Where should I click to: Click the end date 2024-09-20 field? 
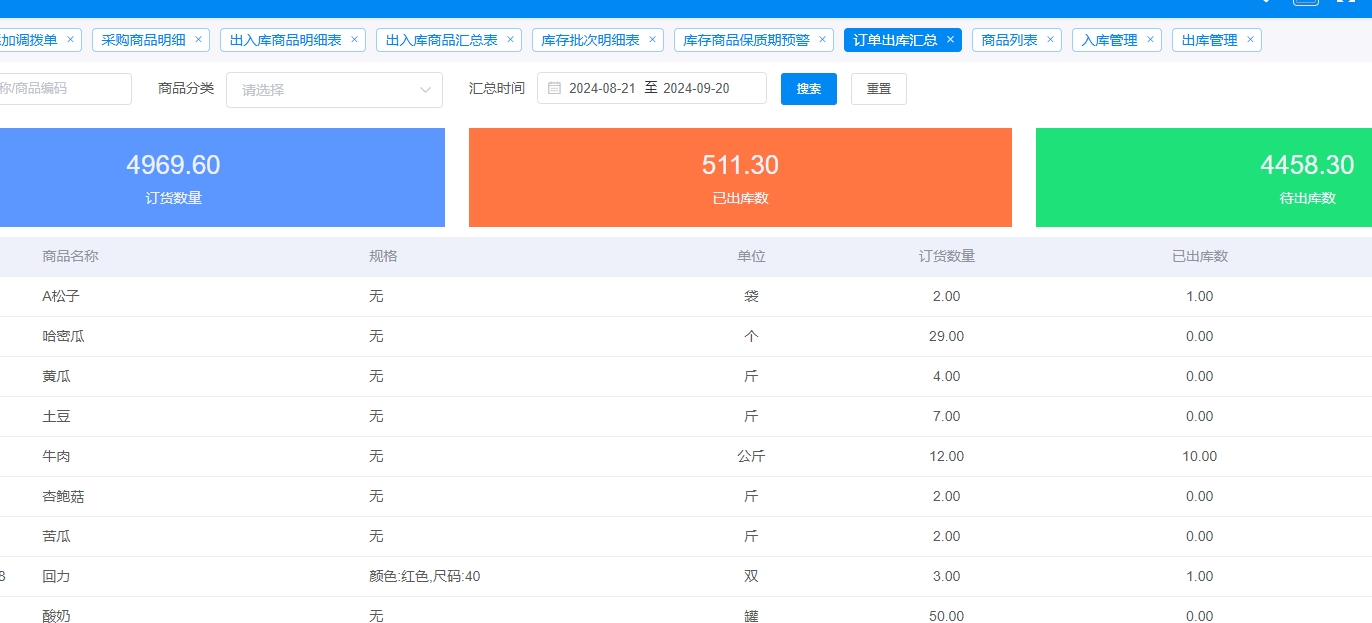696,88
